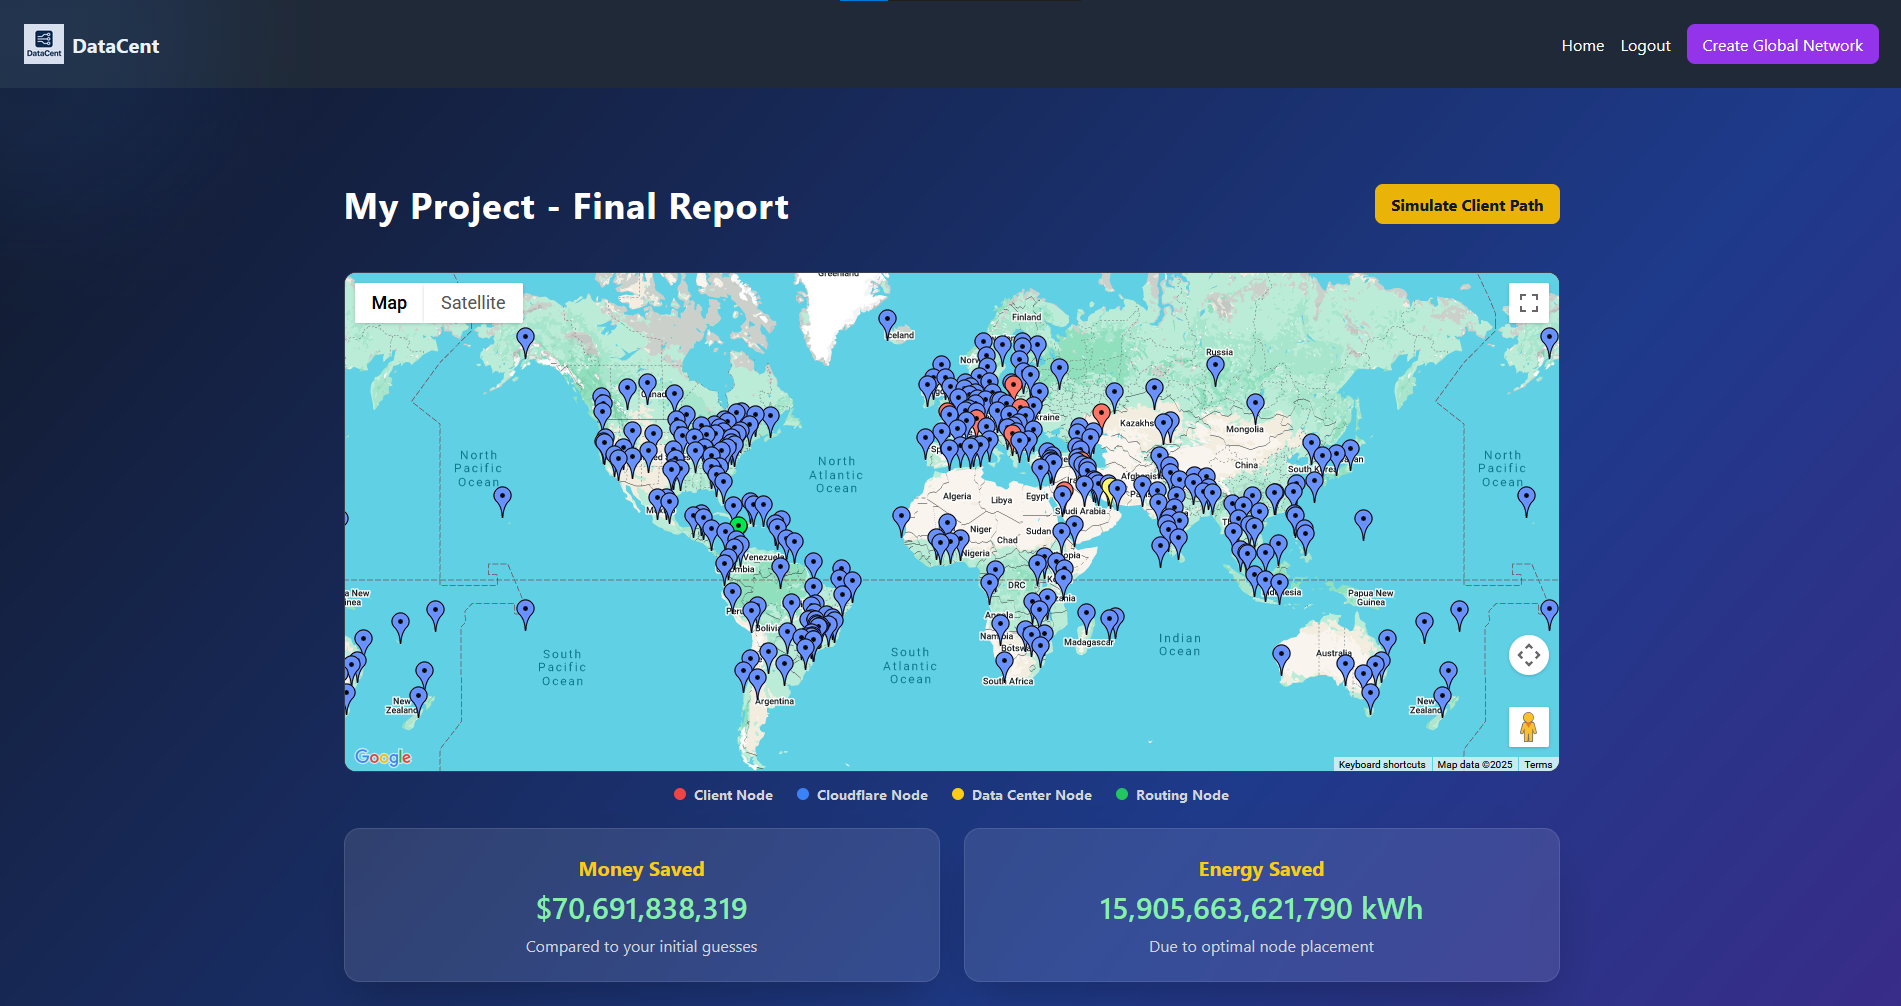Screen dimensions: 1901x1006
Task: Click the 'Energy Saved' card title
Action: 1262,869
